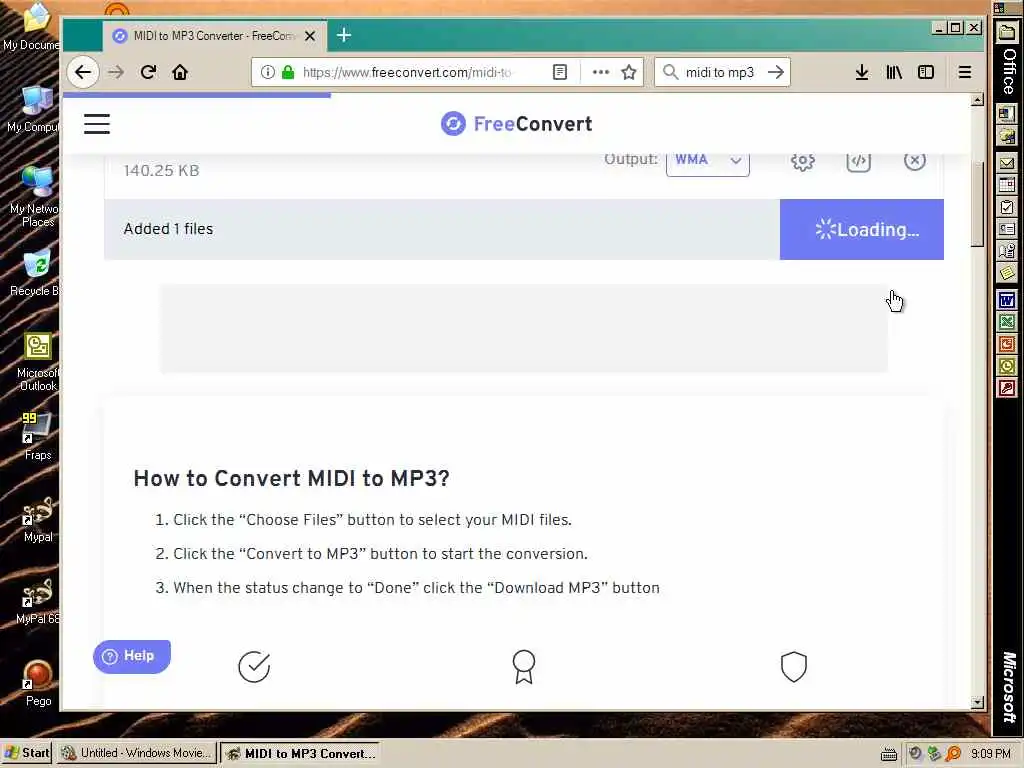The image size is (1024, 768).
Task: Click the page scrollbar down arrow
Action: pyautogui.click(x=977, y=703)
